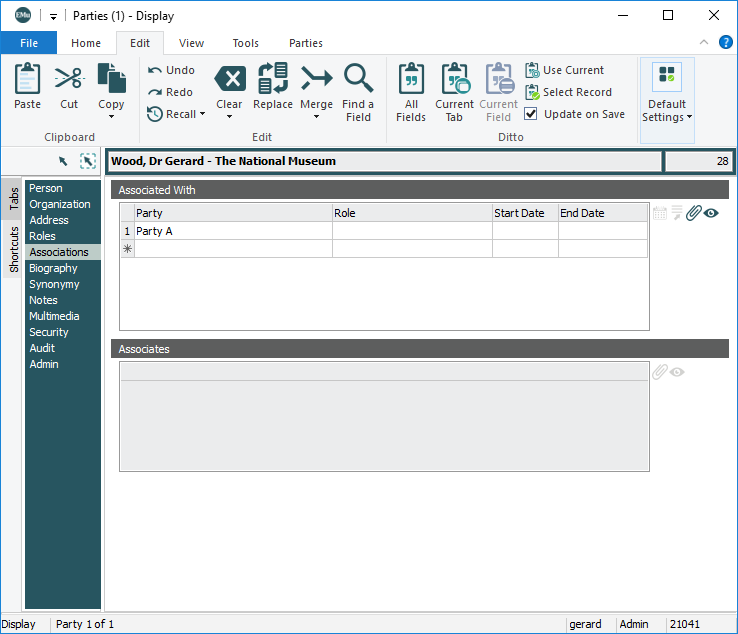Click the help question mark icon
Screen dimensions: 738x634
pos(726,42)
